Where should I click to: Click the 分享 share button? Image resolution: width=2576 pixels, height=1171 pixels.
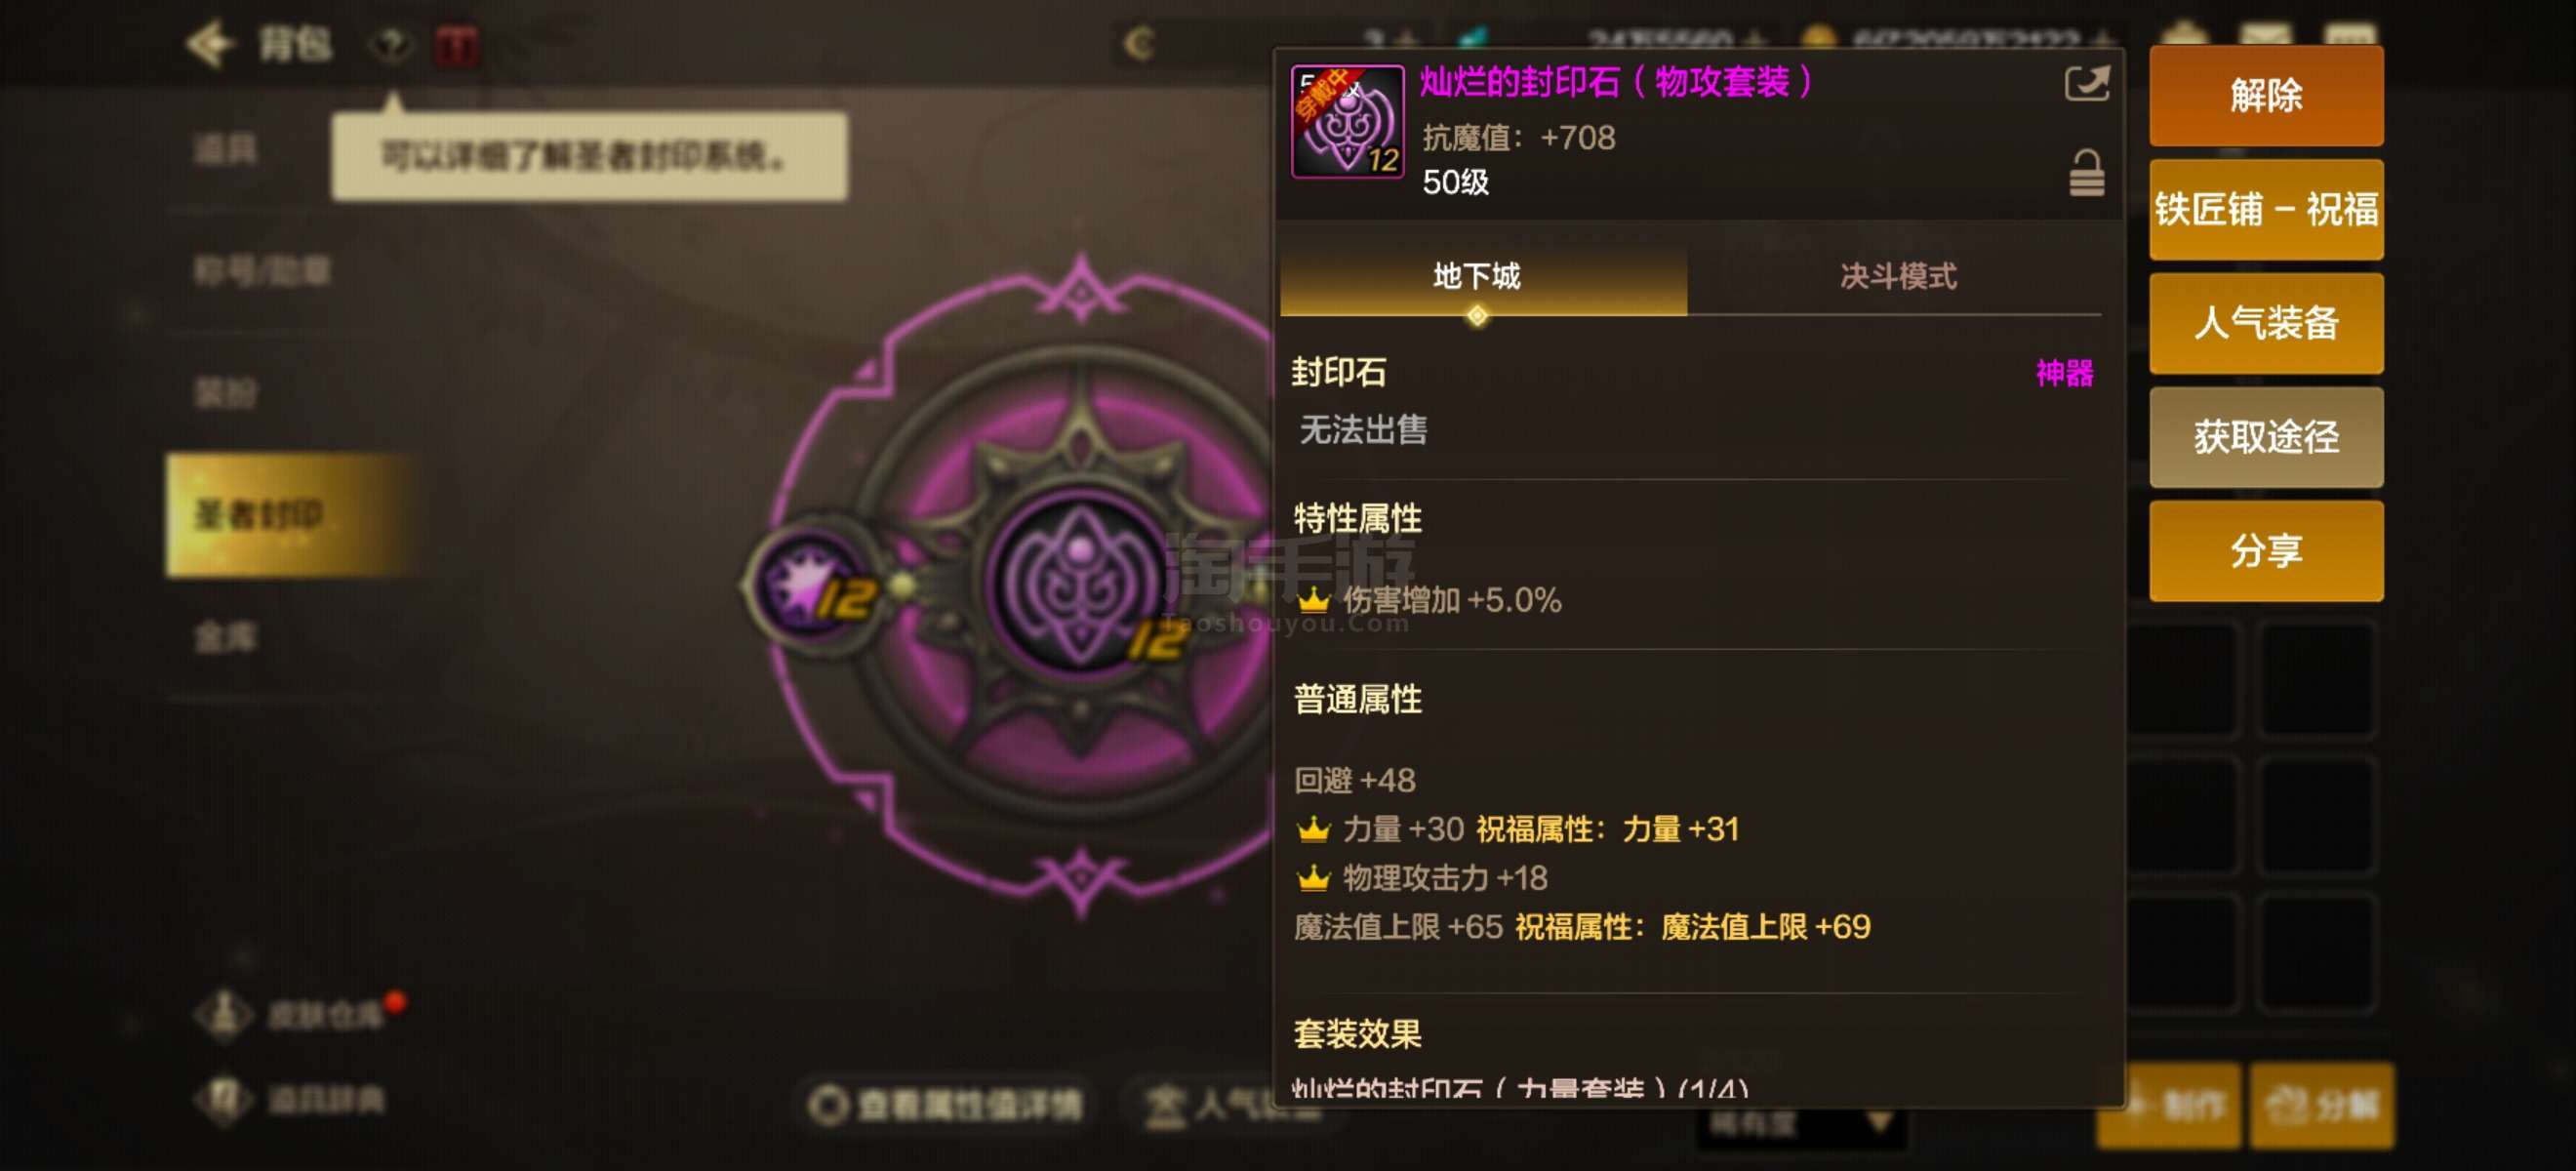(x=2265, y=551)
